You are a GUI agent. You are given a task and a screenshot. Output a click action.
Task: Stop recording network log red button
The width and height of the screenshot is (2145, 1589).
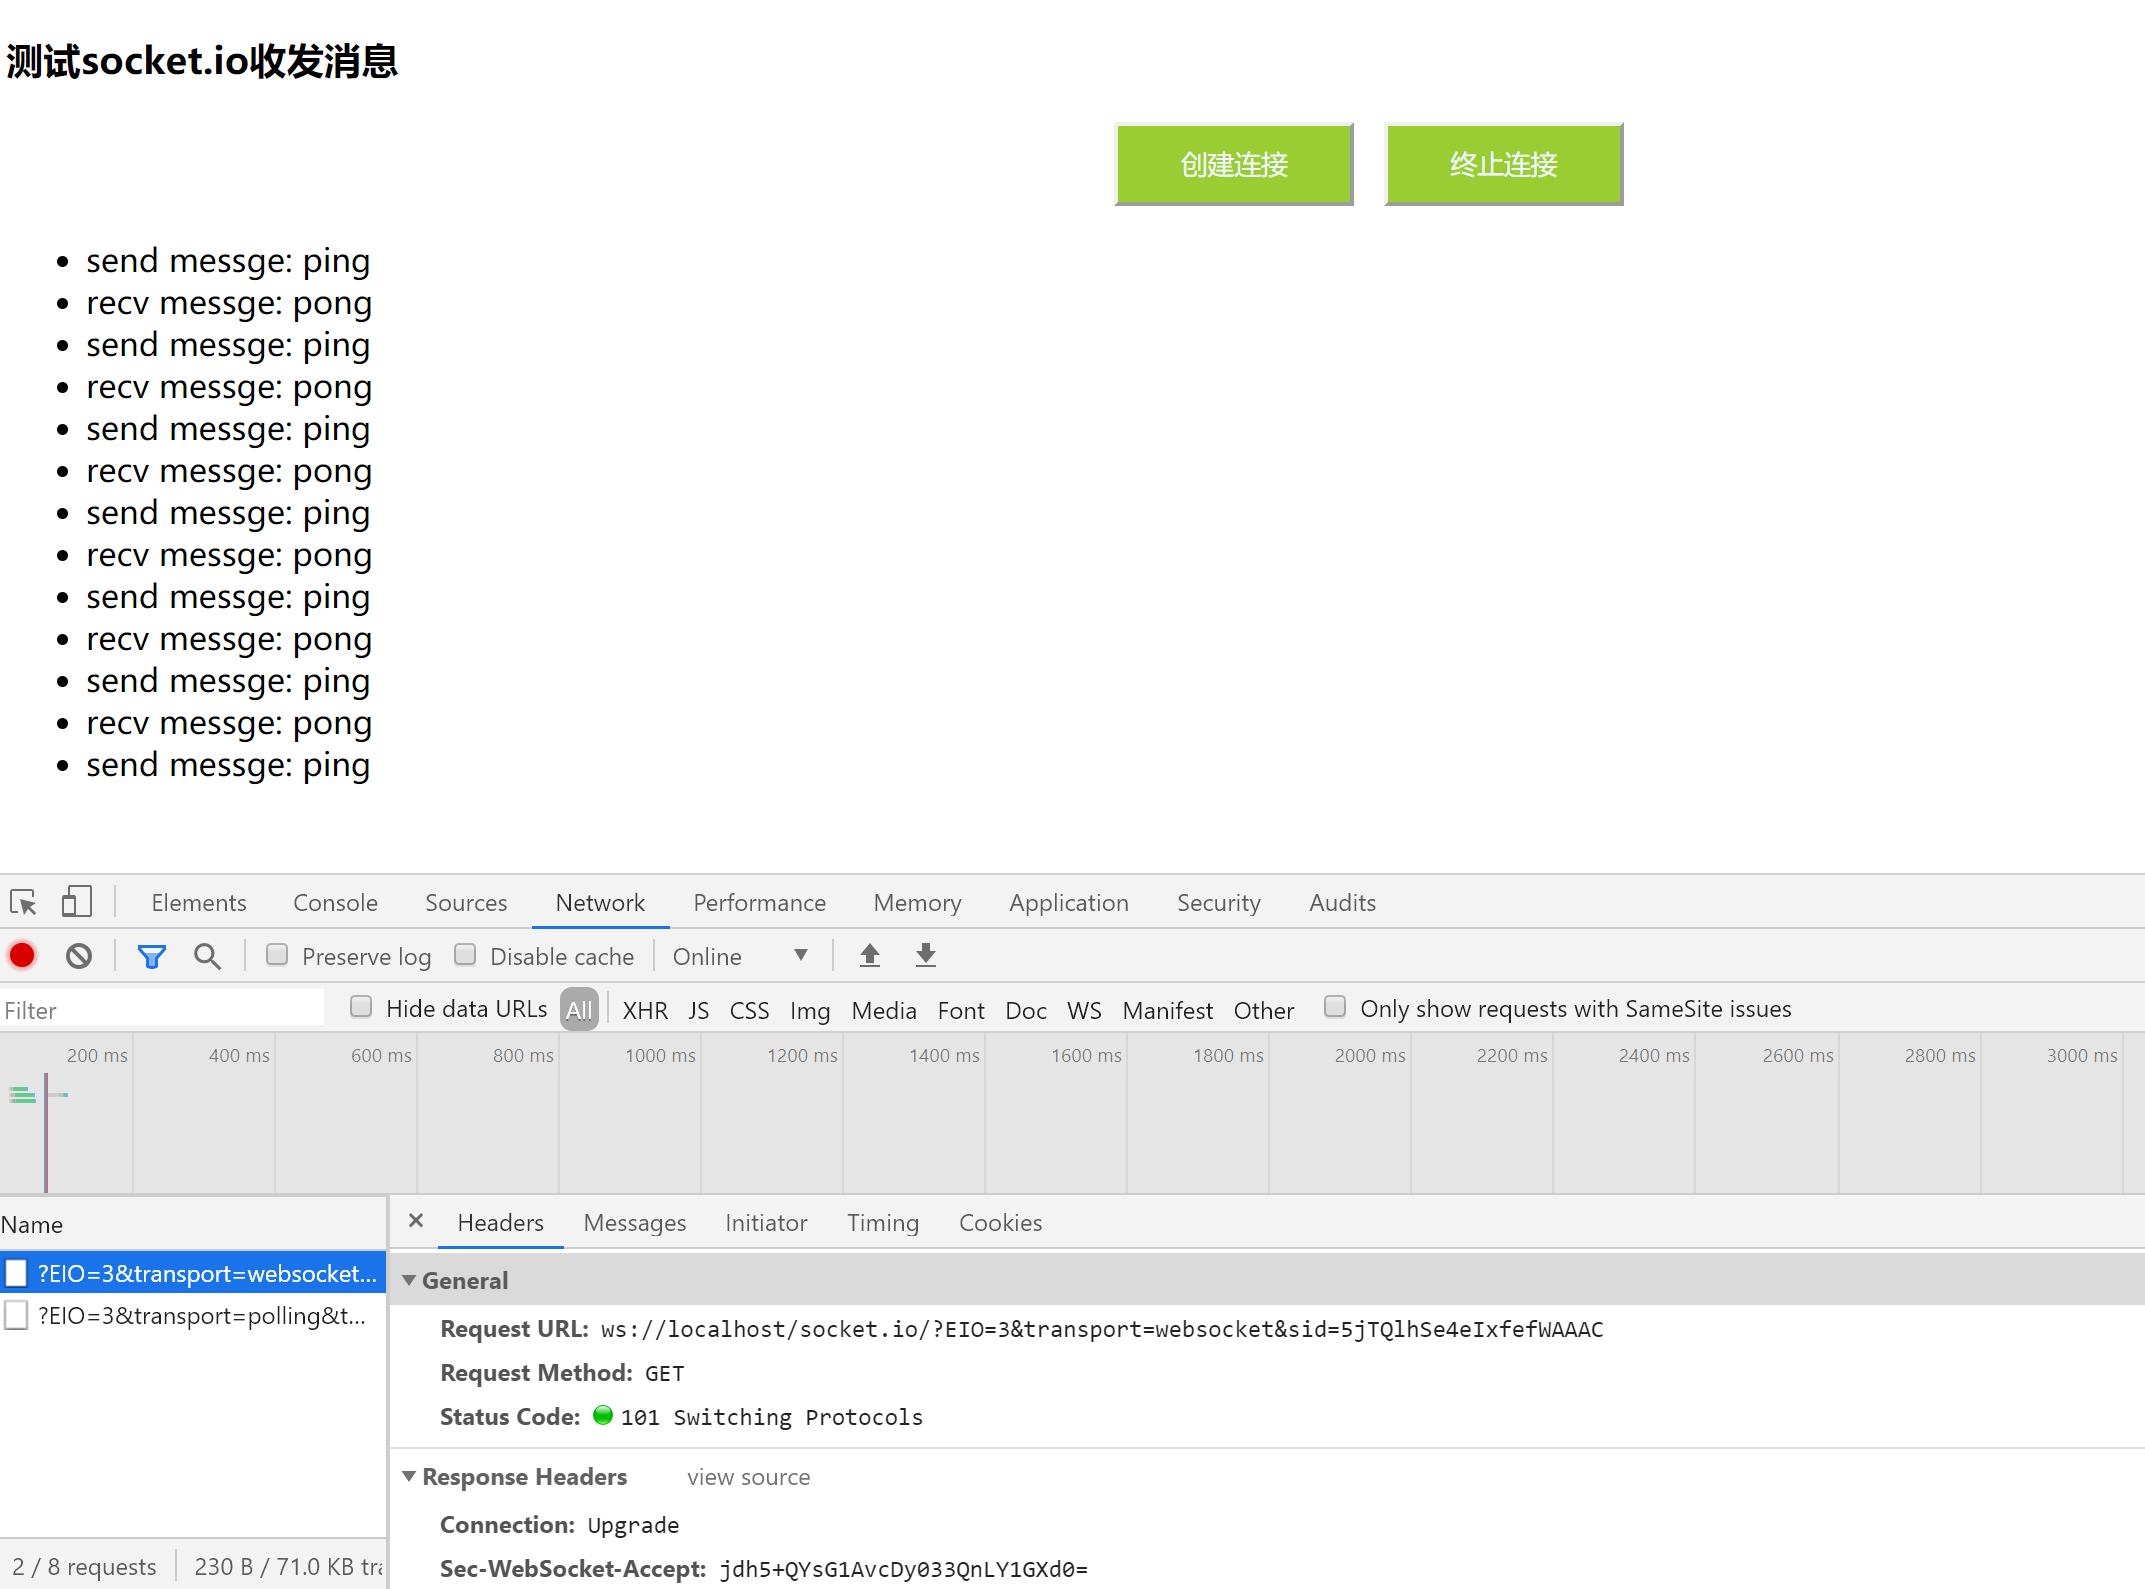[22, 956]
